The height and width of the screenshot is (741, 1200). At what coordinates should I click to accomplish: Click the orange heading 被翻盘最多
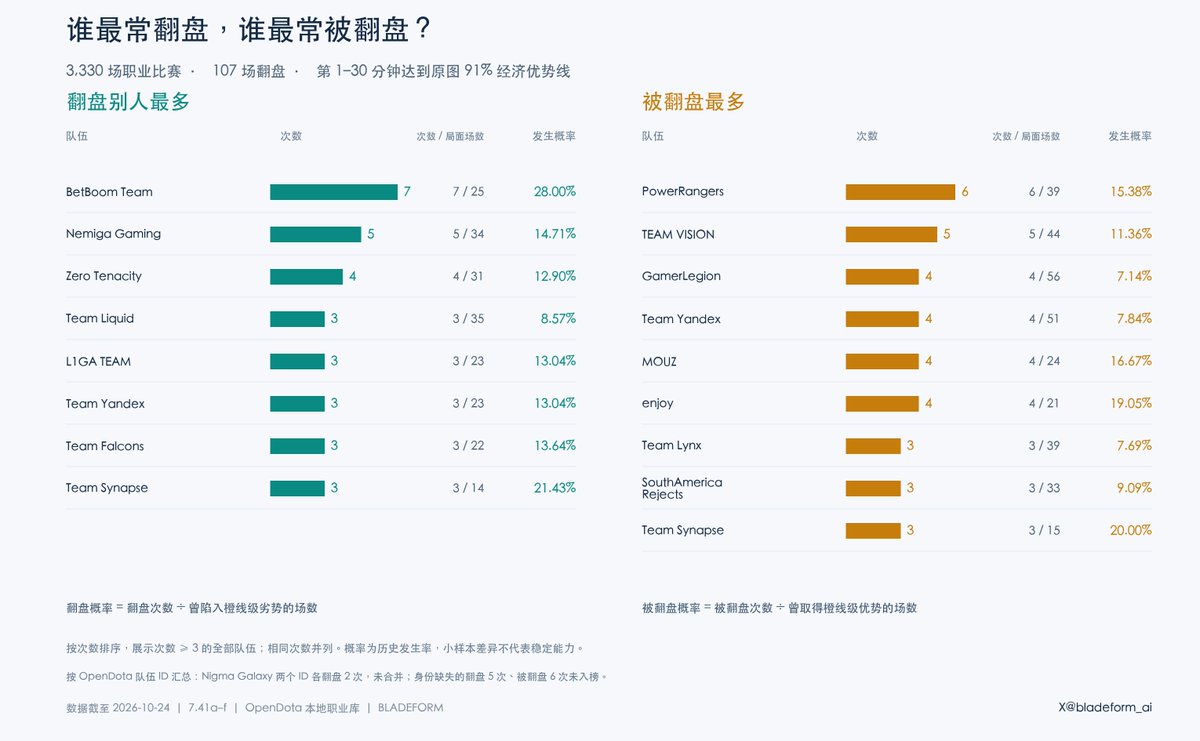693,101
